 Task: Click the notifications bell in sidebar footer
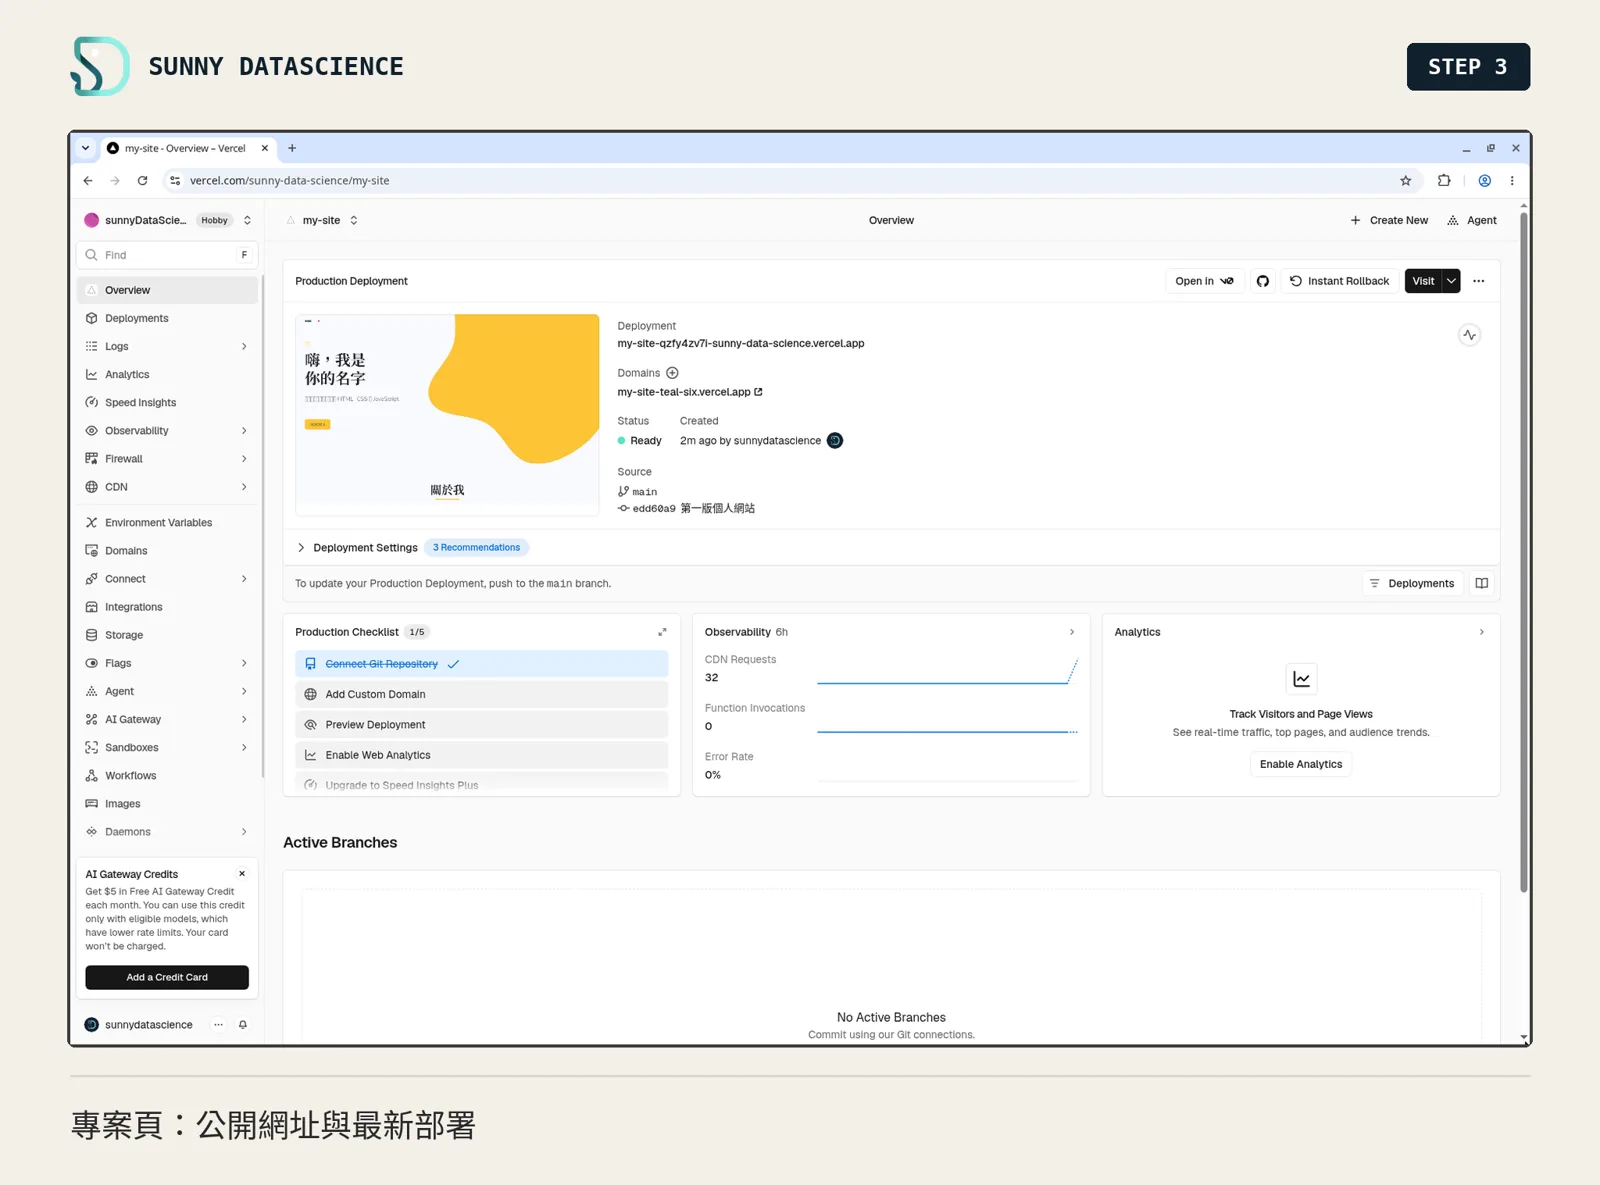pyautogui.click(x=242, y=1025)
